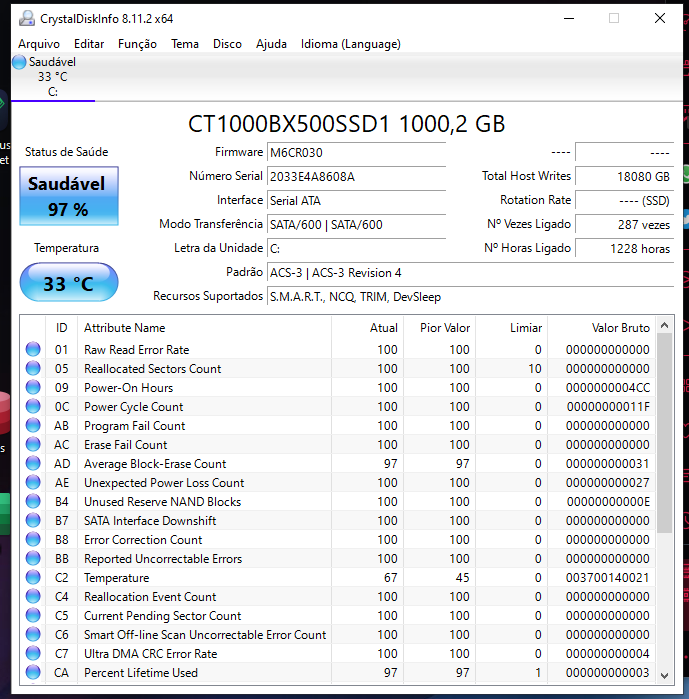Click the Interface field Serial ATA
Screen dimensions: 689x699
click(357, 201)
